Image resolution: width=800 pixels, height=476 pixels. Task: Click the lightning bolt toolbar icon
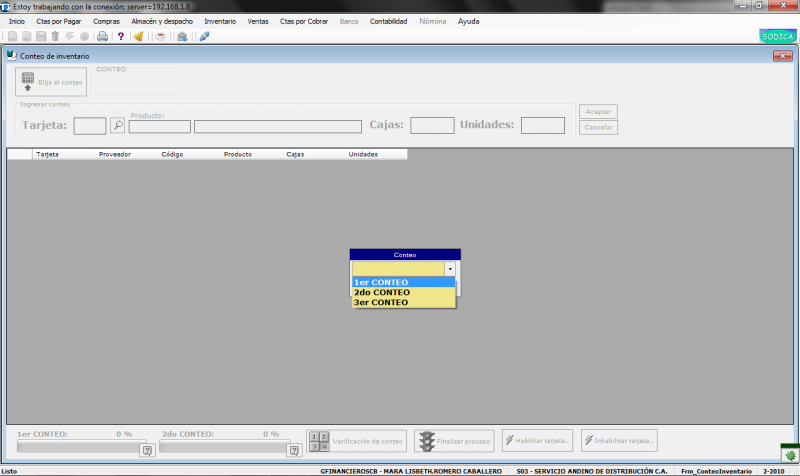69,36
